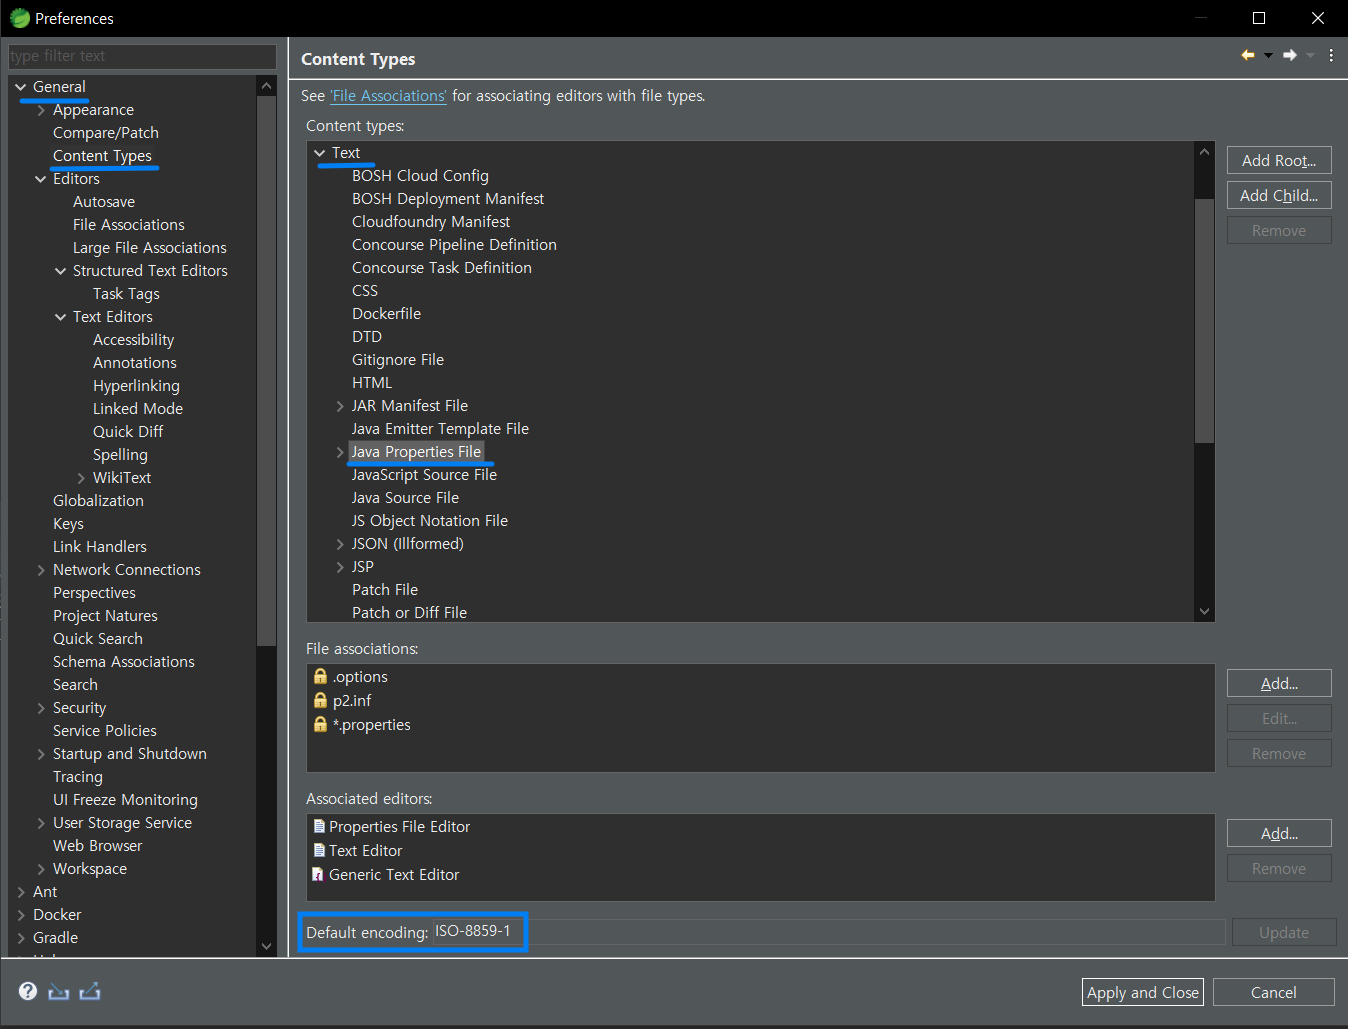Click scroll down arrow in preferences tree
The width and height of the screenshot is (1348, 1029).
pos(266,946)
